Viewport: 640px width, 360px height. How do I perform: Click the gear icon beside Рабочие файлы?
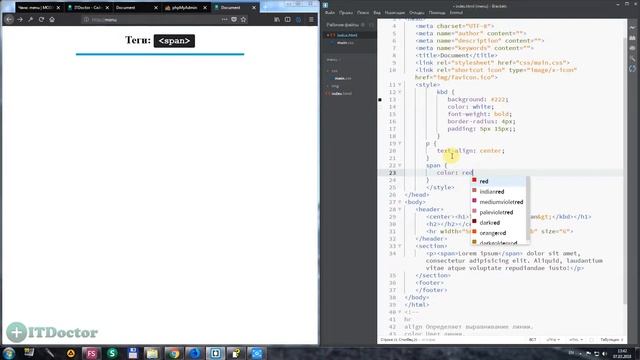tap(363, 25)
